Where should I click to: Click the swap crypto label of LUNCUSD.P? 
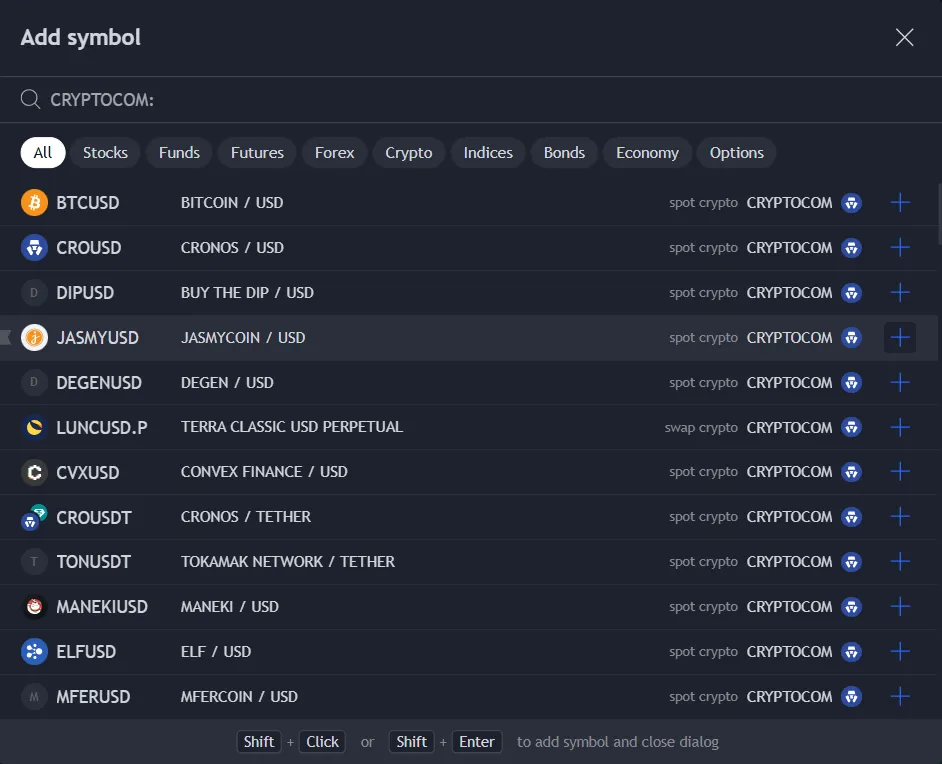(701, 428)
